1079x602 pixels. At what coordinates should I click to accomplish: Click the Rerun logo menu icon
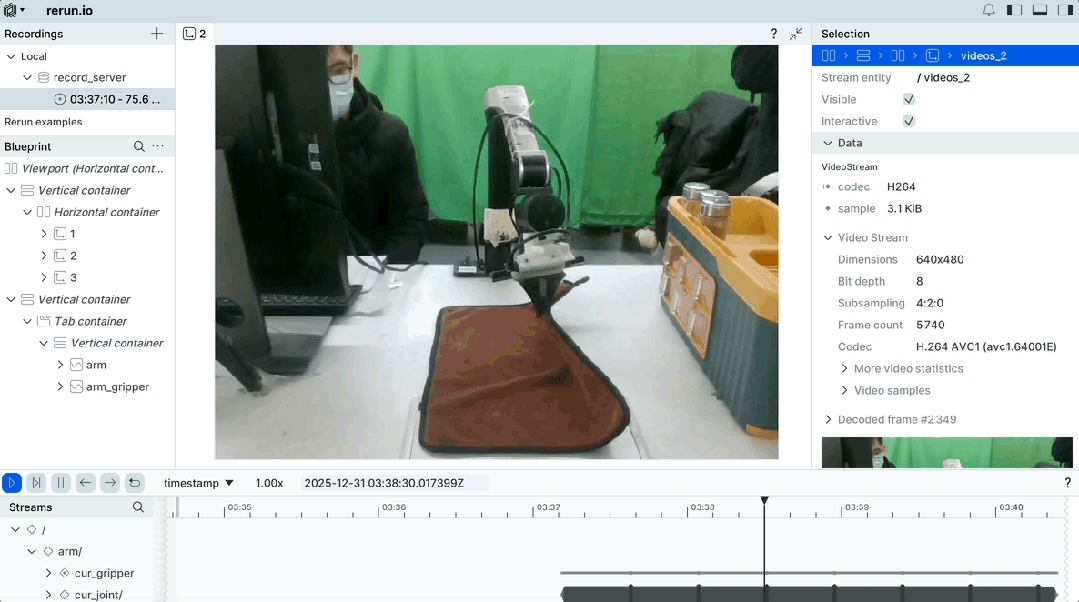click(x=10, y=9)
